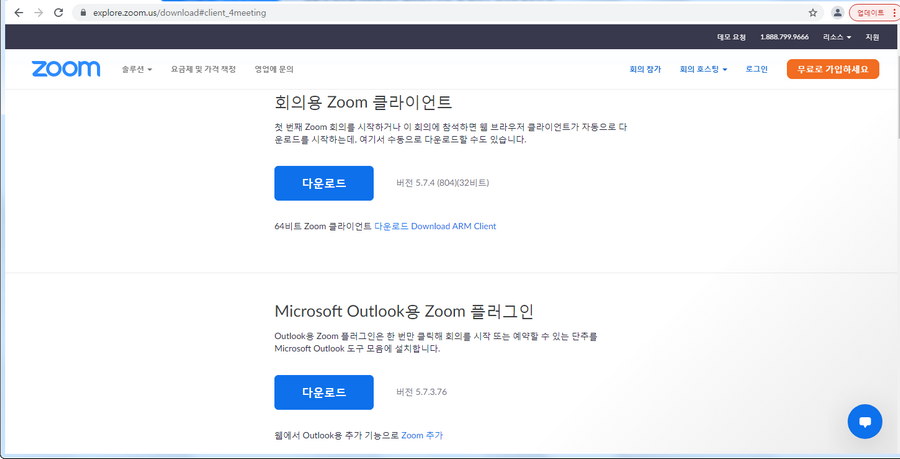Viewport: 900px width, 459px height.
Task: Click the 업데이트 browser update button
Action: coord(870,13)
